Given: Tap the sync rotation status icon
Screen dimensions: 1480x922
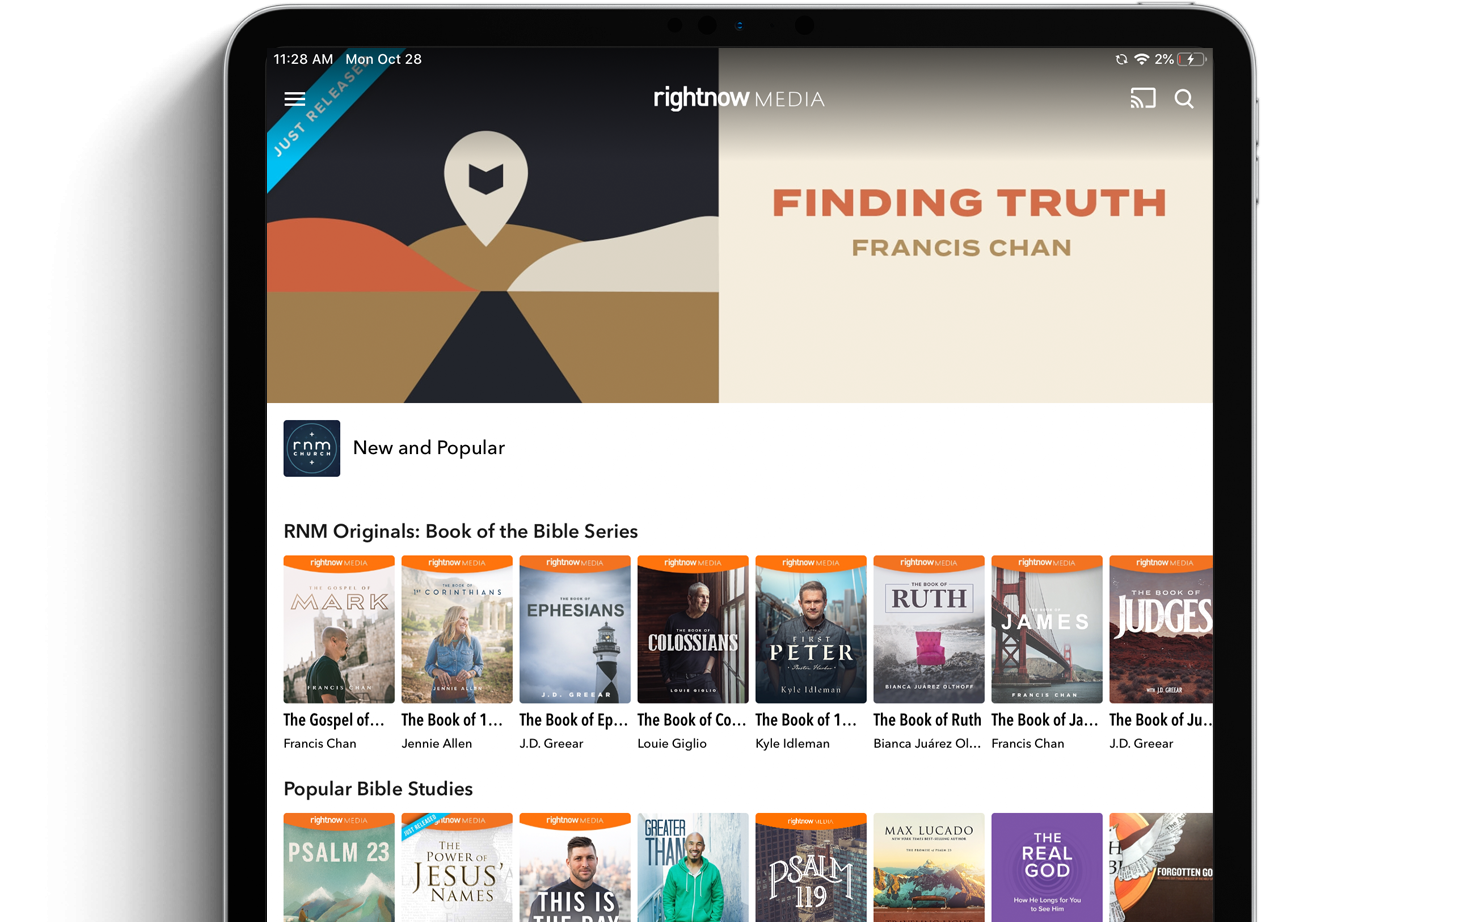Looking at the screenshot, I should 1121,59.
